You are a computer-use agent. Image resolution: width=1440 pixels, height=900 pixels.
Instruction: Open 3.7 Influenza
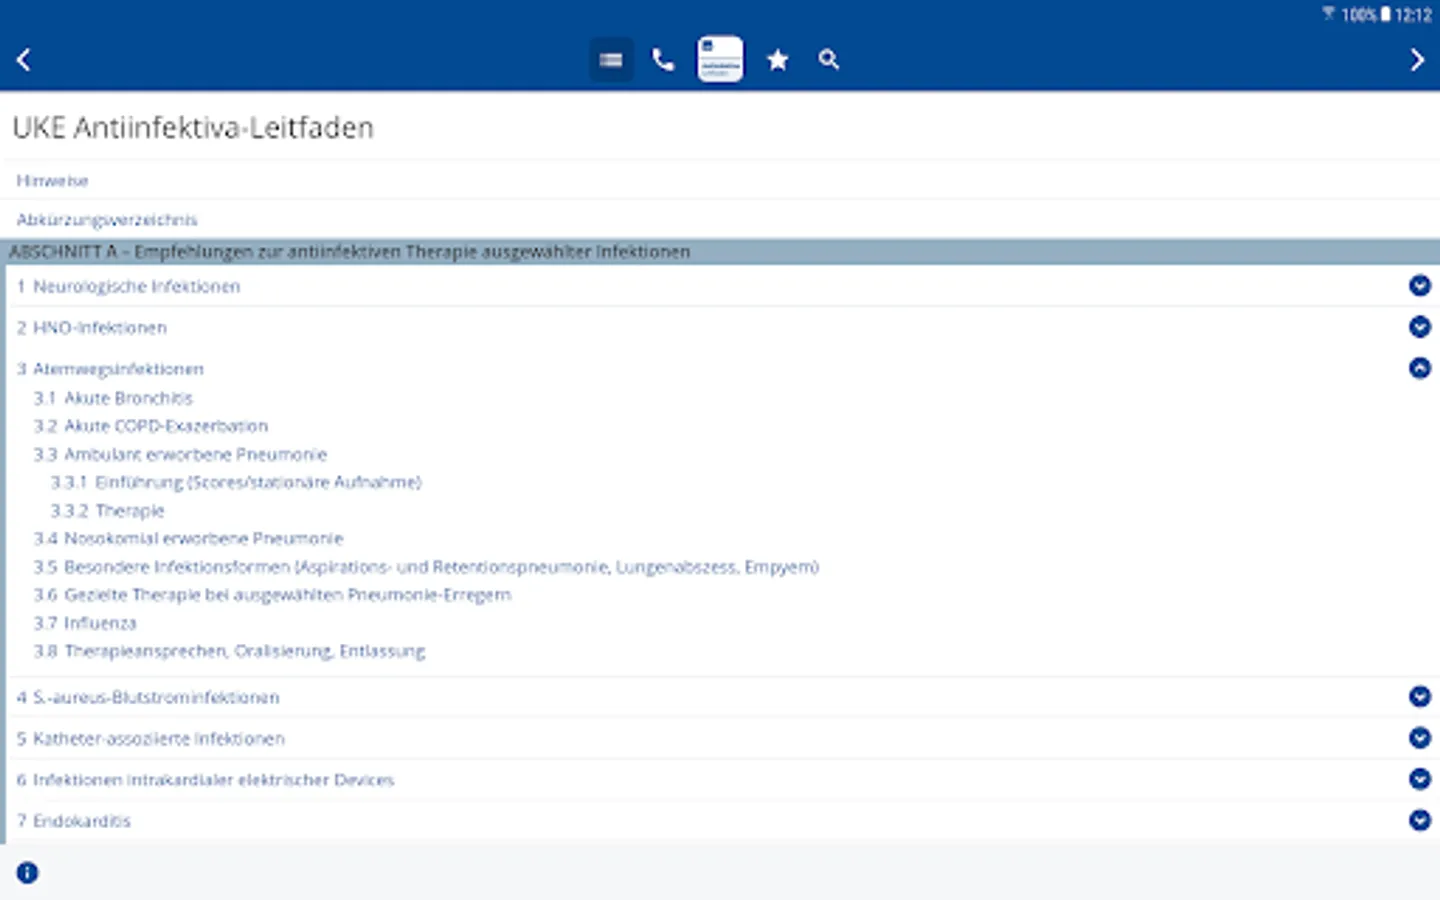coord(84,623)
